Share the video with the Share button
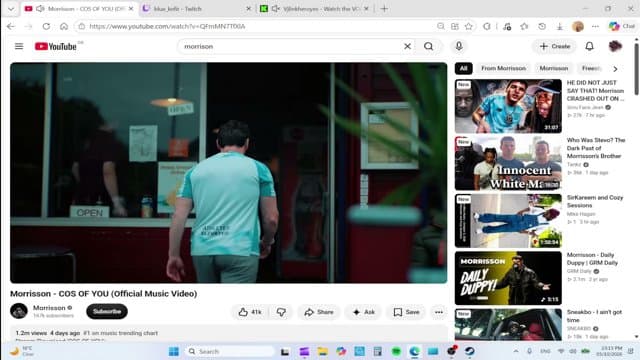This screenshot has height=360, width=640. point(319,312)
